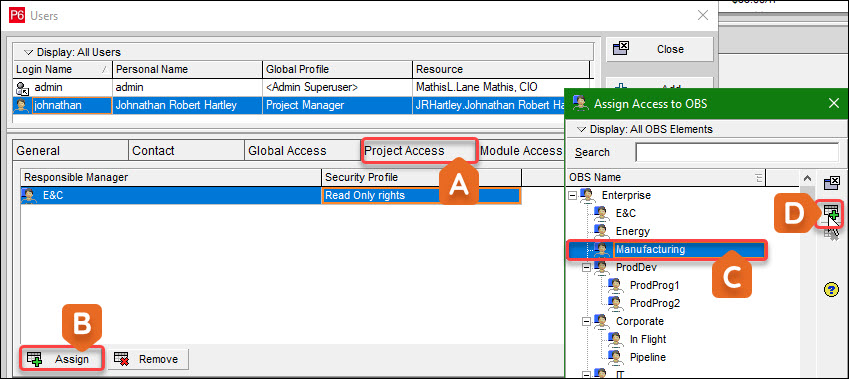Open the Project Access tab

[419, 151]
